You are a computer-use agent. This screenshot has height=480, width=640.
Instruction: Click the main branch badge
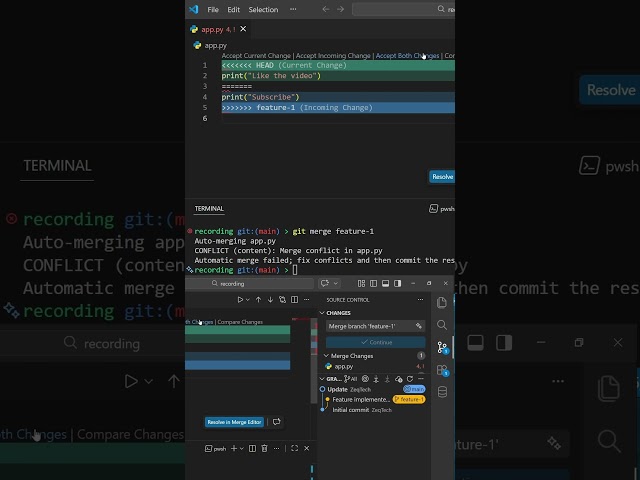[414, 389]
